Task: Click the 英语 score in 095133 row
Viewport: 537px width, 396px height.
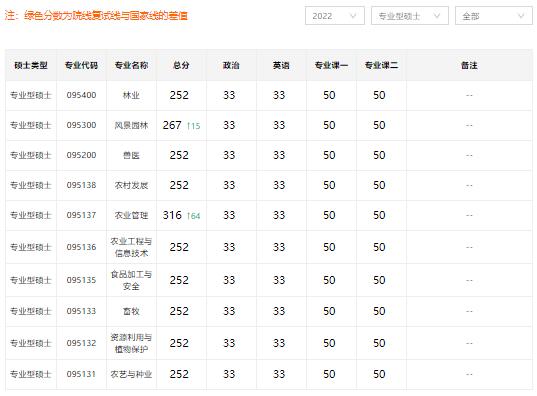Action: click(x=279, y=311)
